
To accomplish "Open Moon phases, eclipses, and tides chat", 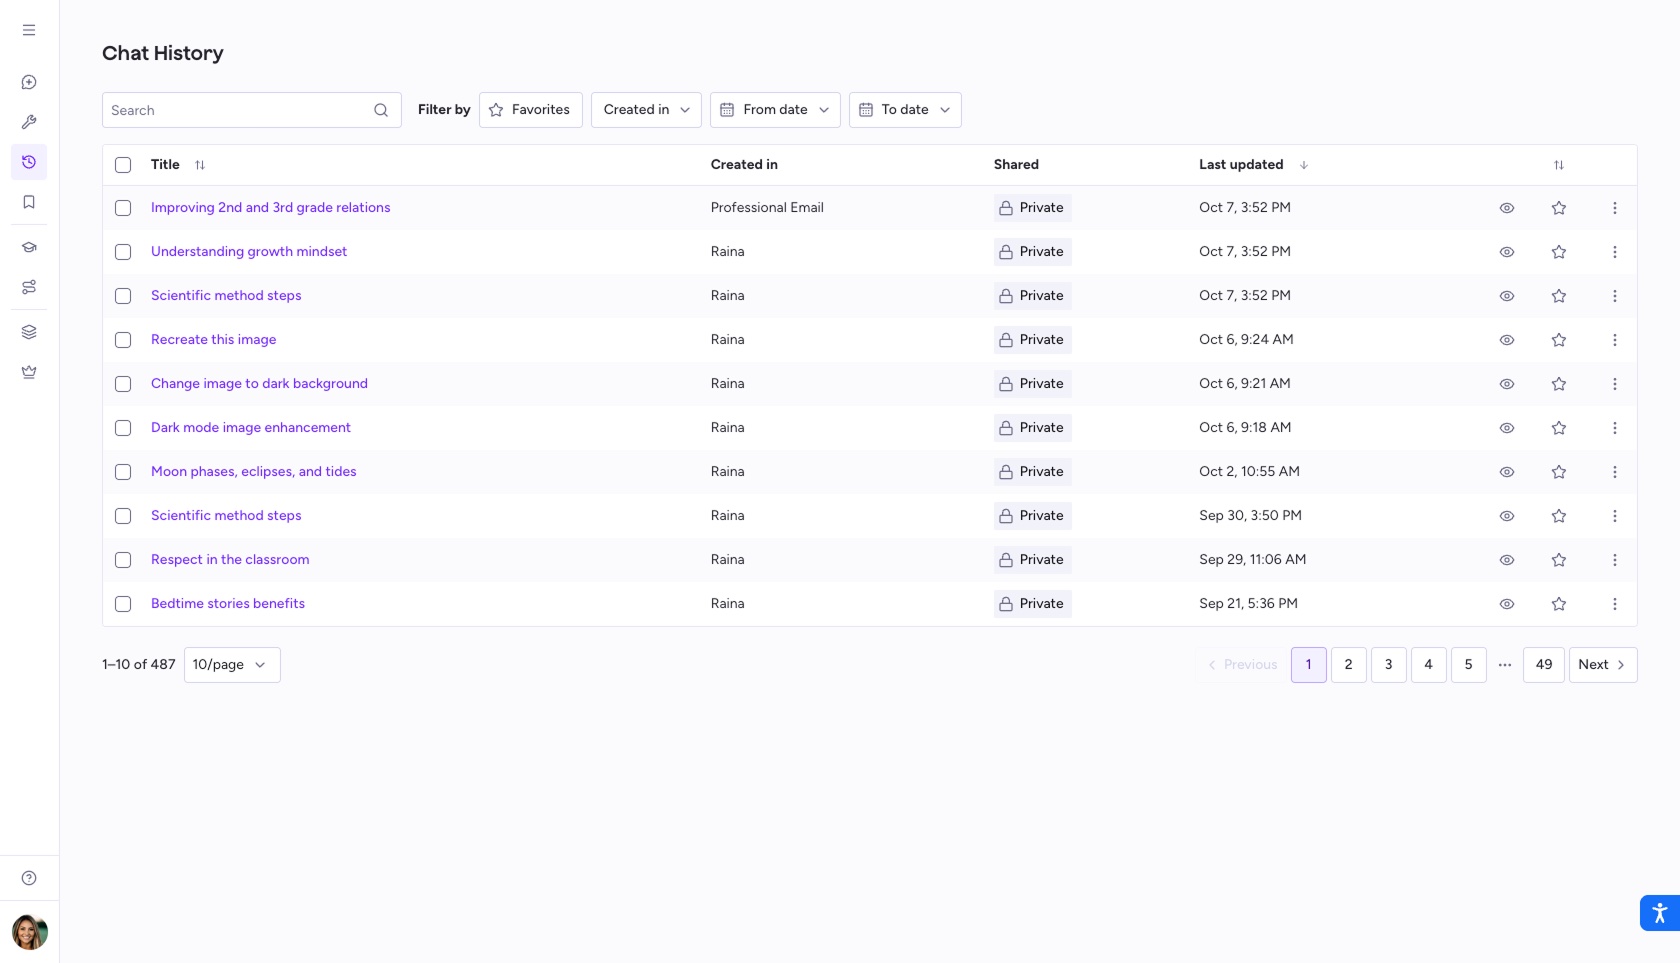I will (253, 472).
